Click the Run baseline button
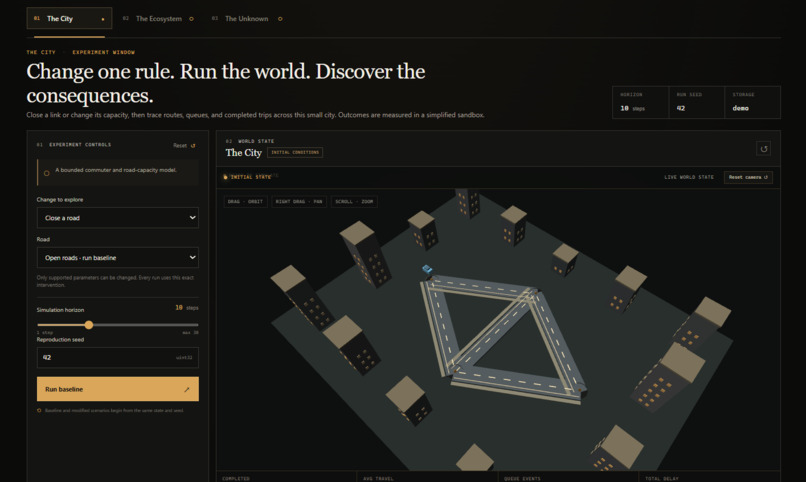 pyautogui.click(x=118, y=389)
